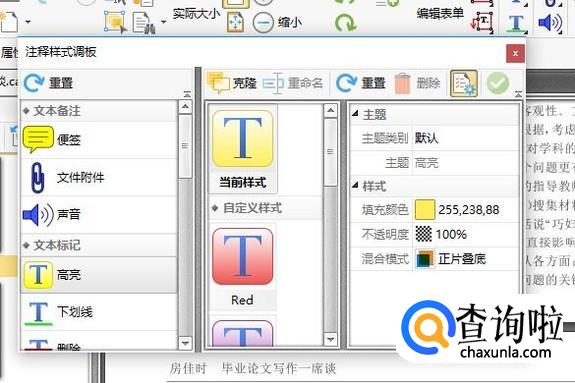This screenshot has width=575, height=383.
Task: Select the 下划线 underline tool
Action: coord(98,312)
